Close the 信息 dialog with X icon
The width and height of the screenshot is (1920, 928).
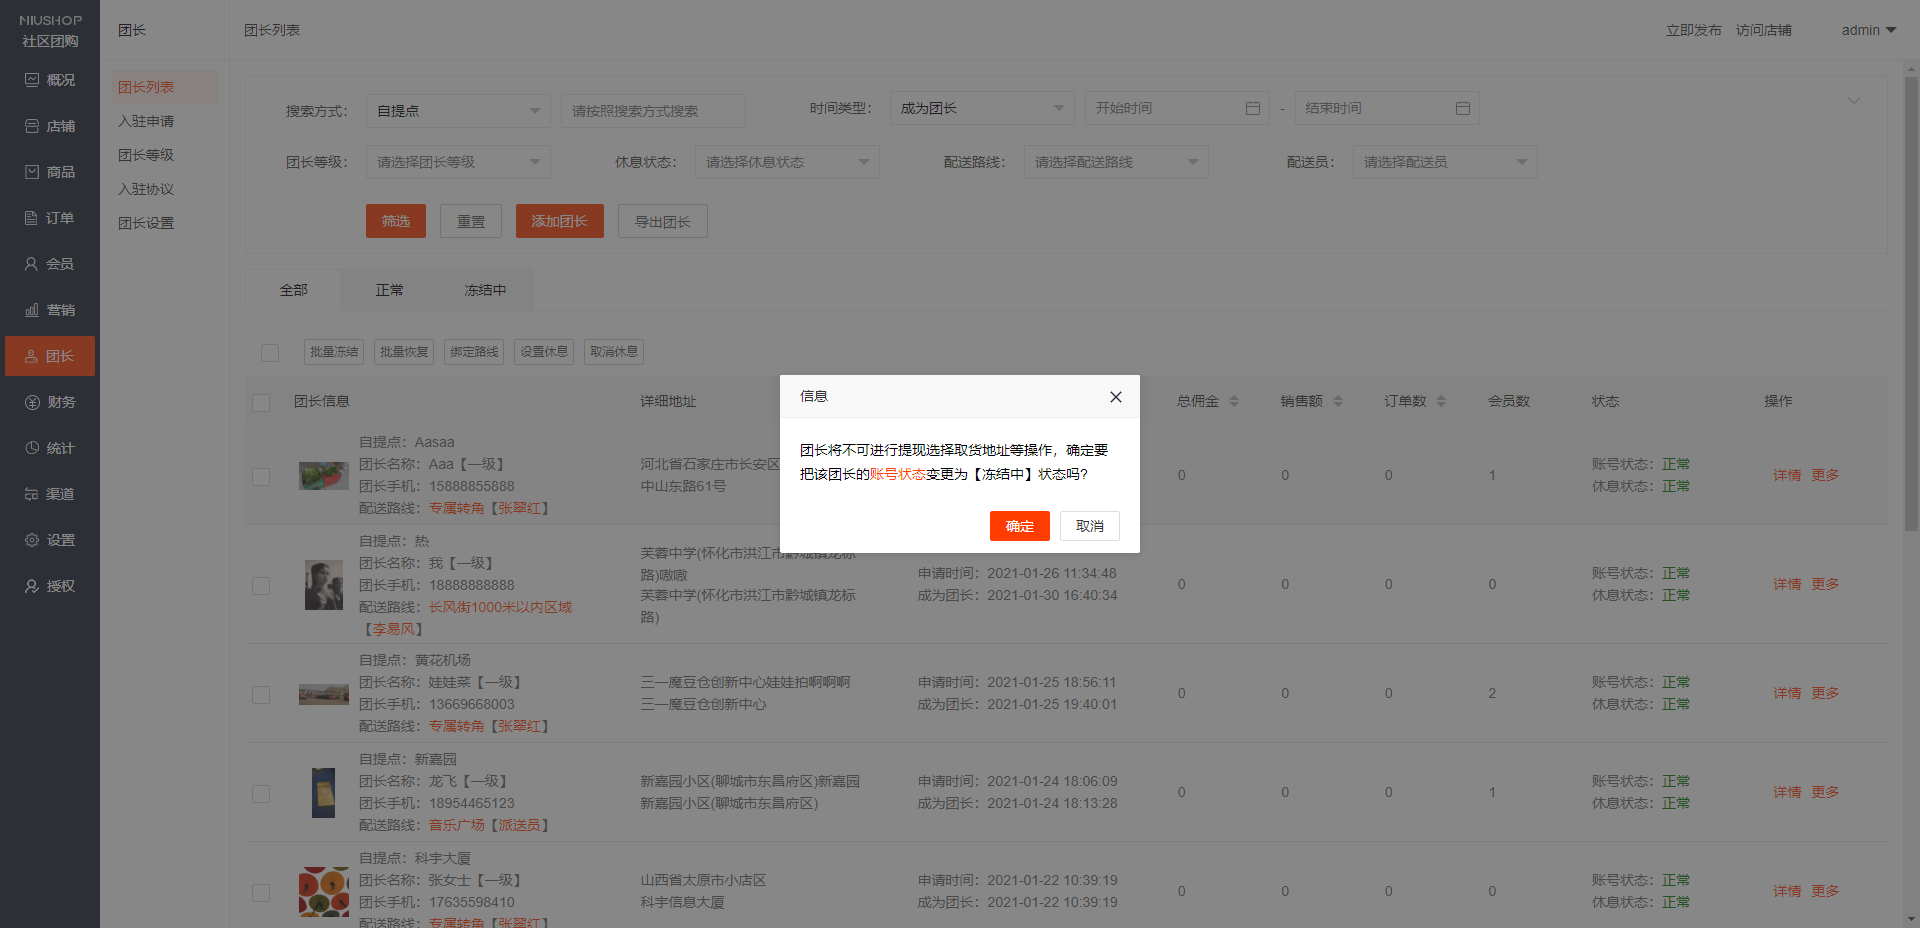coord(1115,397)
